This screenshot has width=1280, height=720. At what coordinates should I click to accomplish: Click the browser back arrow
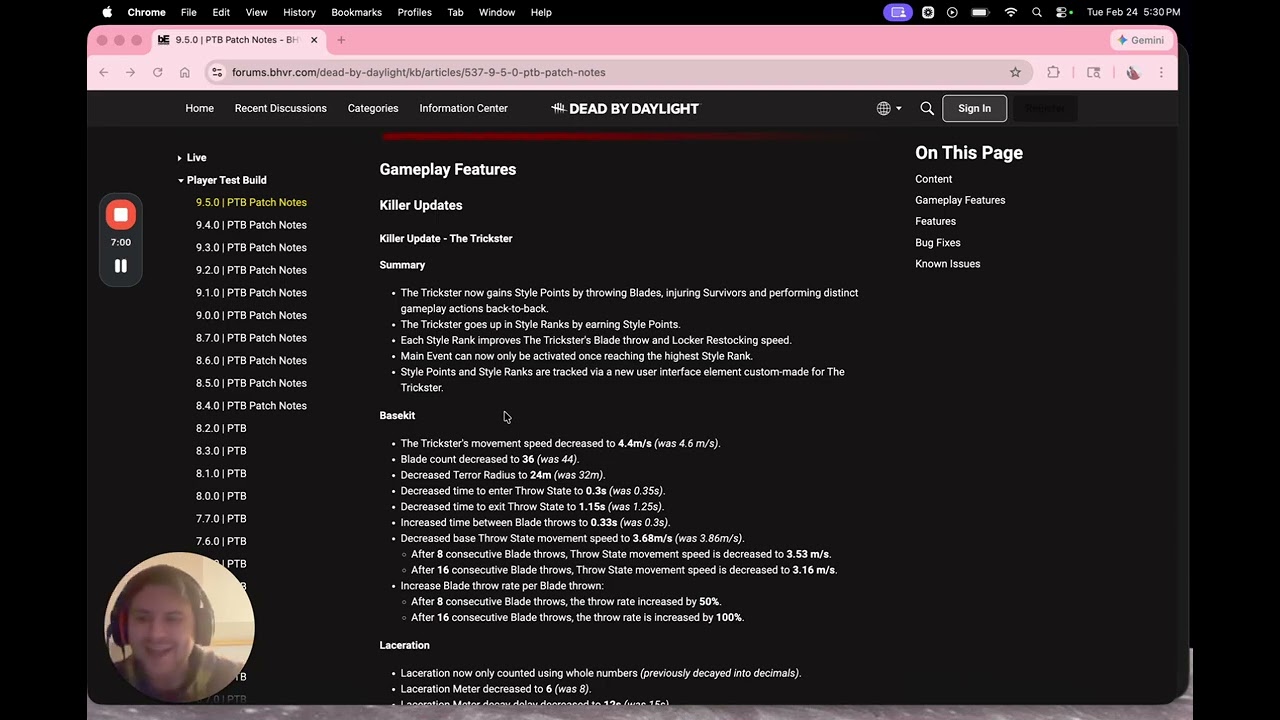pyautogui.click(x=104, y=72)
